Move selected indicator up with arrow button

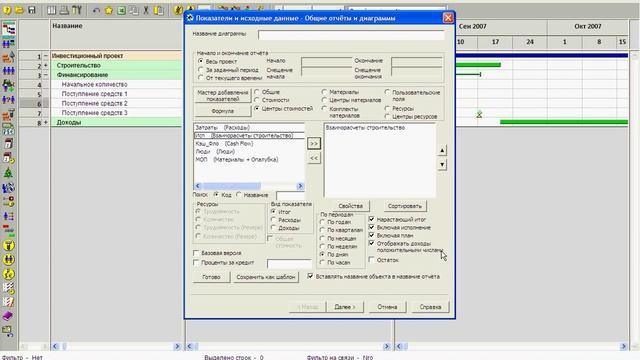pyautogui.click(x=442, y=151)
